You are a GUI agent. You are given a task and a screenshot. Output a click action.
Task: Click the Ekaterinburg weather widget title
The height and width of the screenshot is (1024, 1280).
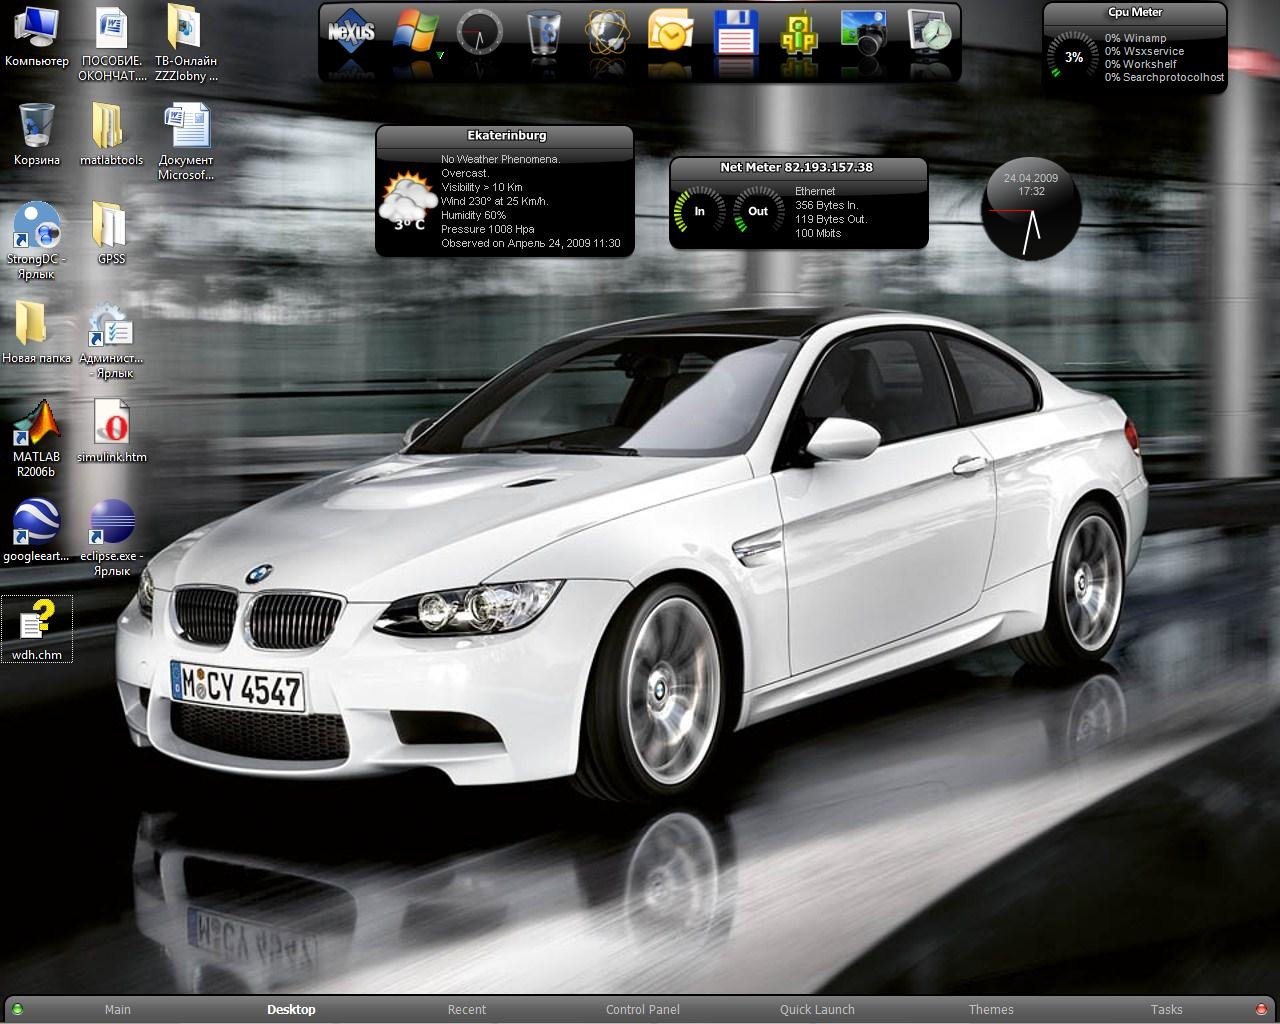coord(506,136)
